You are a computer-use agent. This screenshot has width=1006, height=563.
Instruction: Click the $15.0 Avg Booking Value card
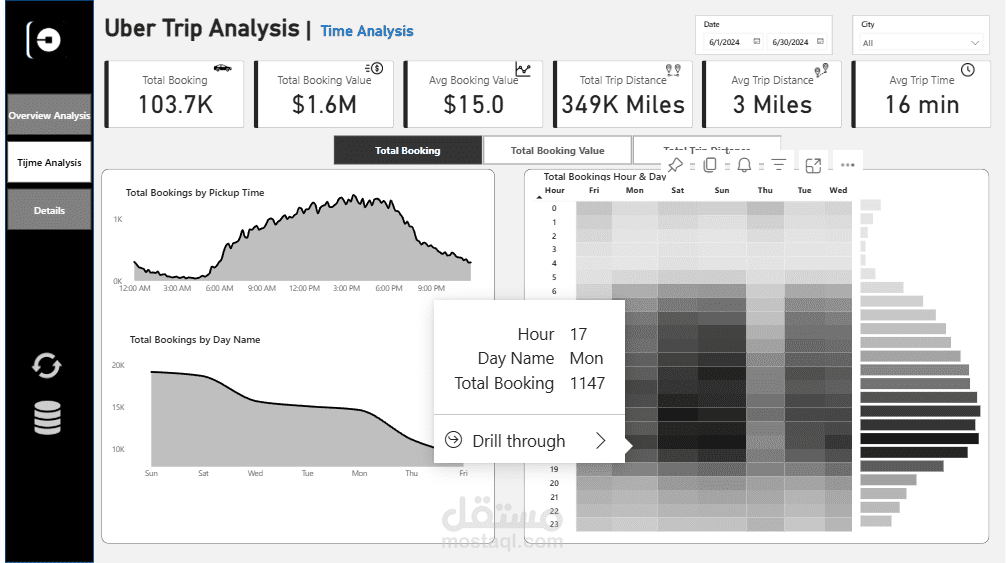[473, 94]
